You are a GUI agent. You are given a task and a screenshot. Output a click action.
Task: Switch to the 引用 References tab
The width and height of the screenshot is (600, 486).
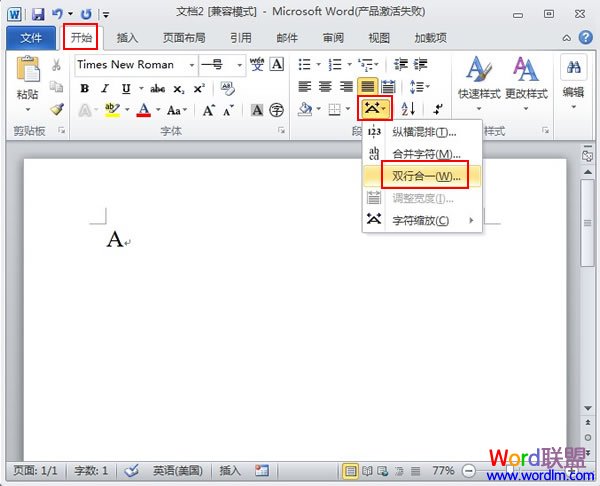[x=241, y=38]
